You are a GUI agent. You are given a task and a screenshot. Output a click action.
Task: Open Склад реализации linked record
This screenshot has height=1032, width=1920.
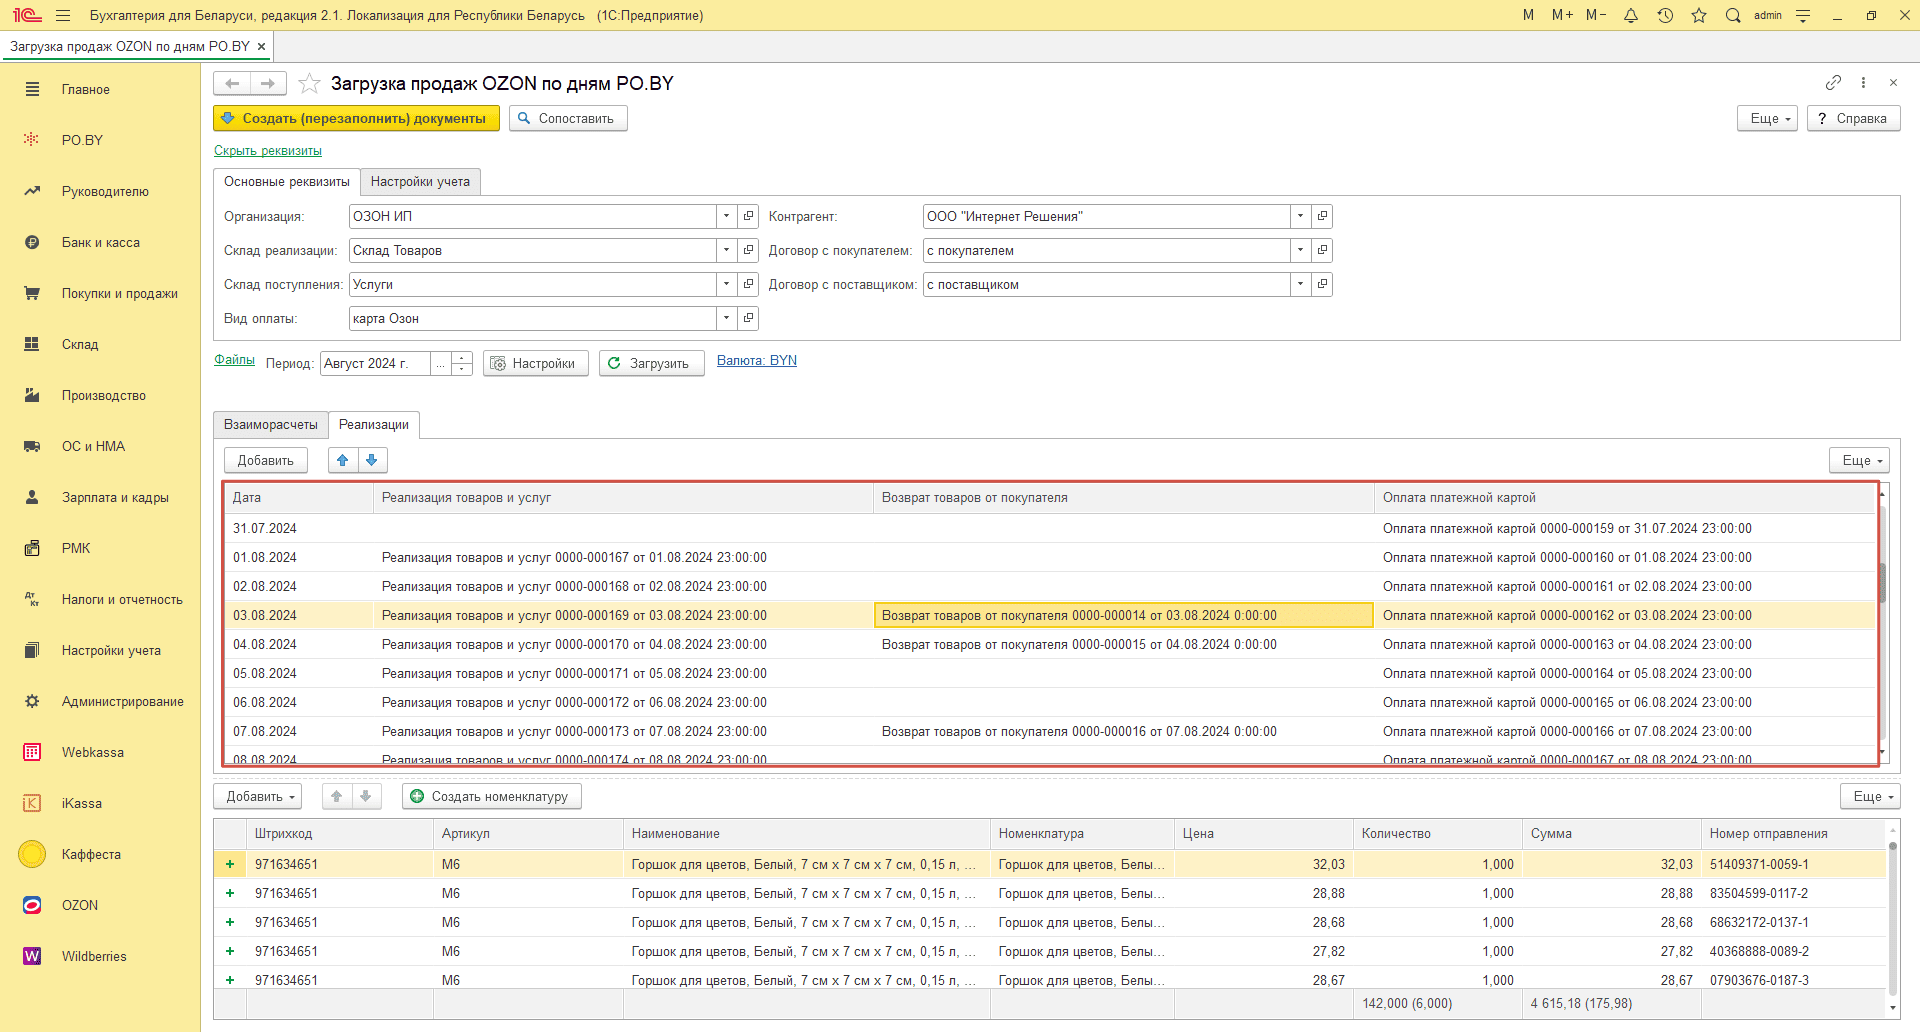[x=748, y=250]
